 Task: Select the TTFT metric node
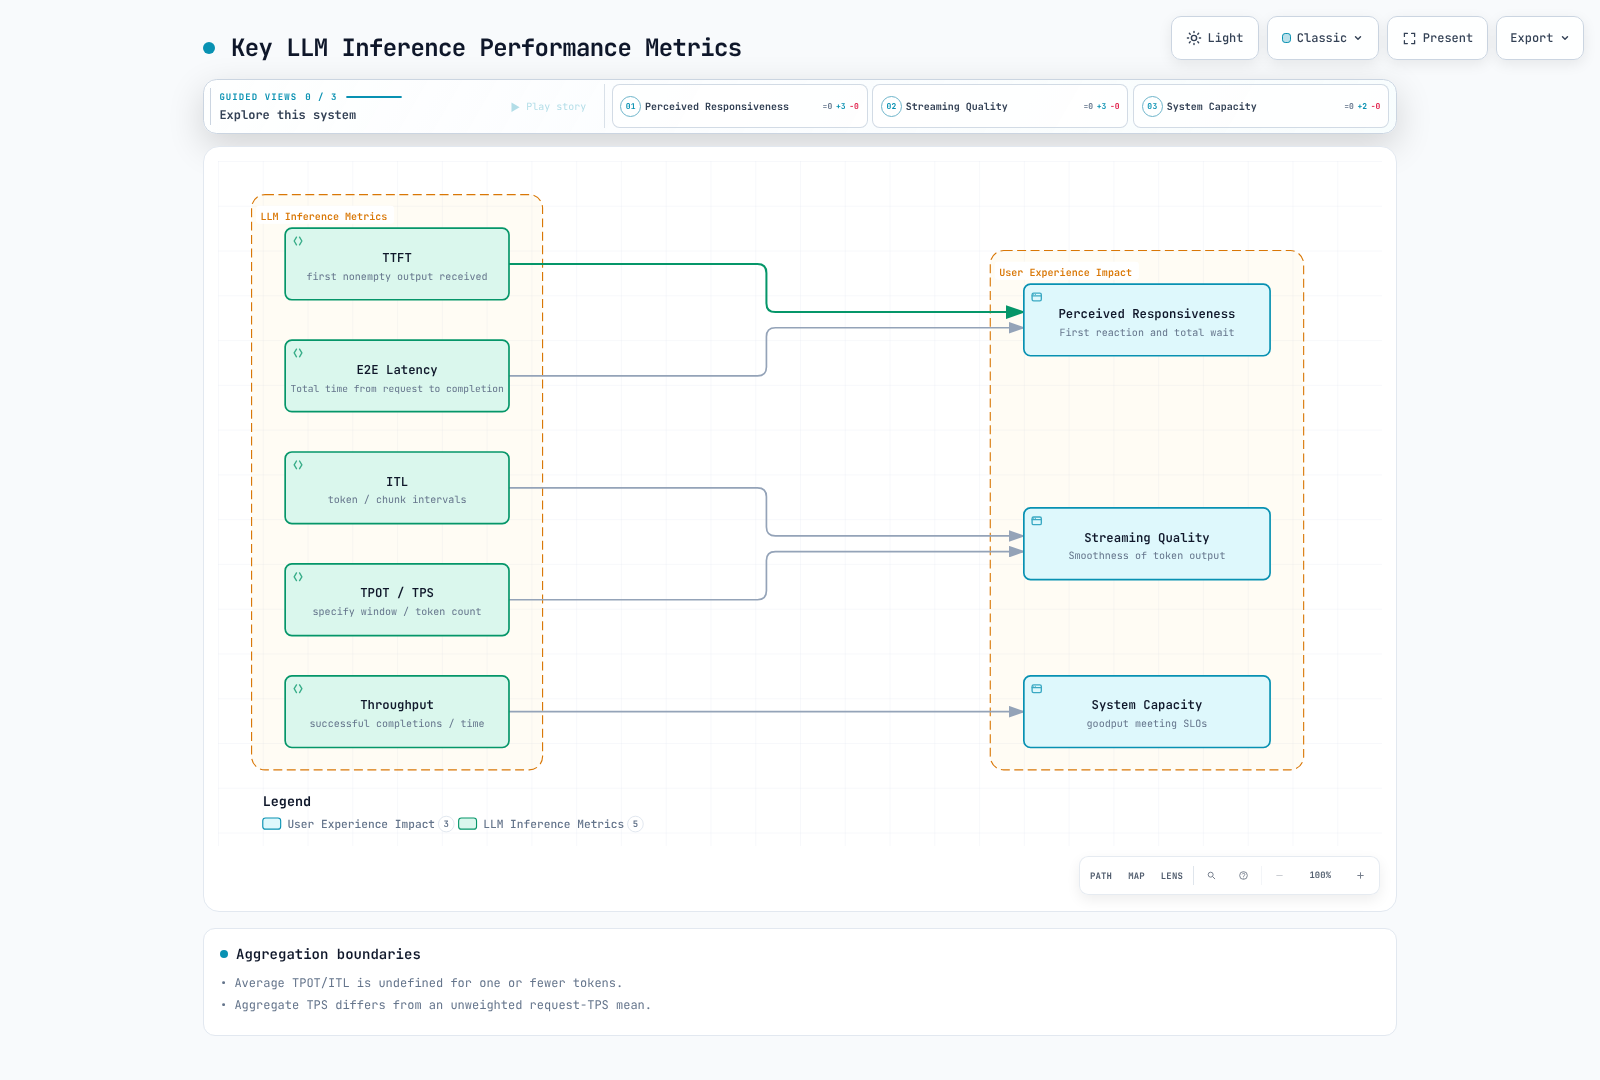pos(397,264)
